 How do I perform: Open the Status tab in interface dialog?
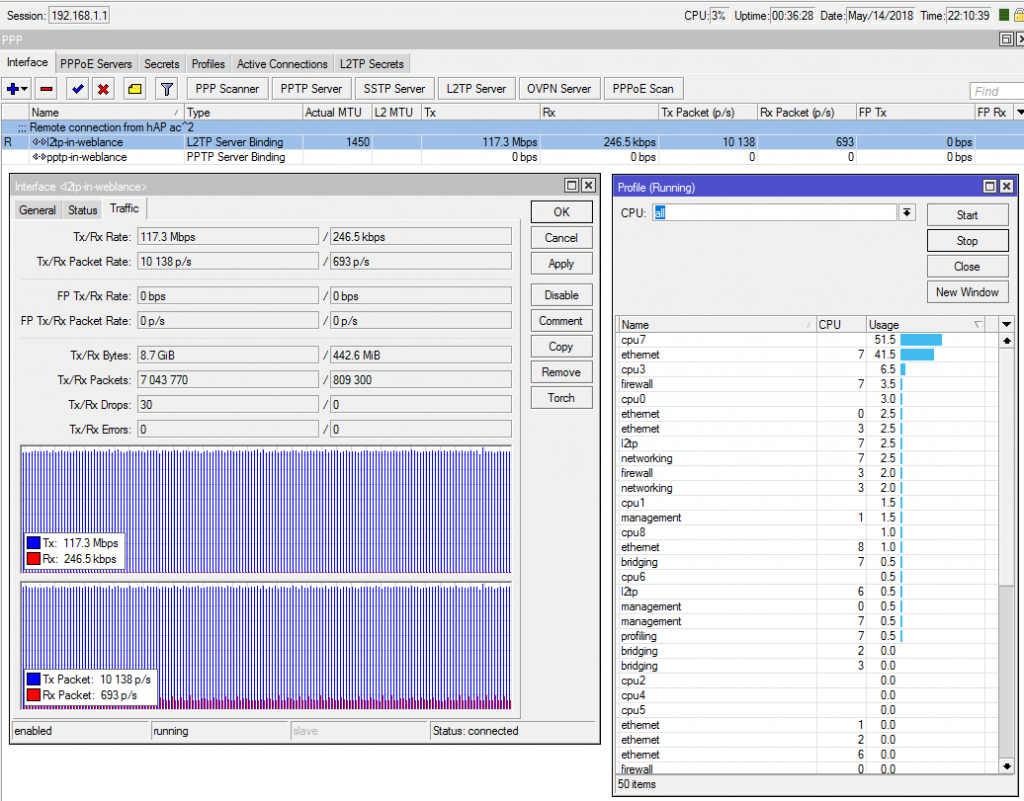[x=82, y=210]
